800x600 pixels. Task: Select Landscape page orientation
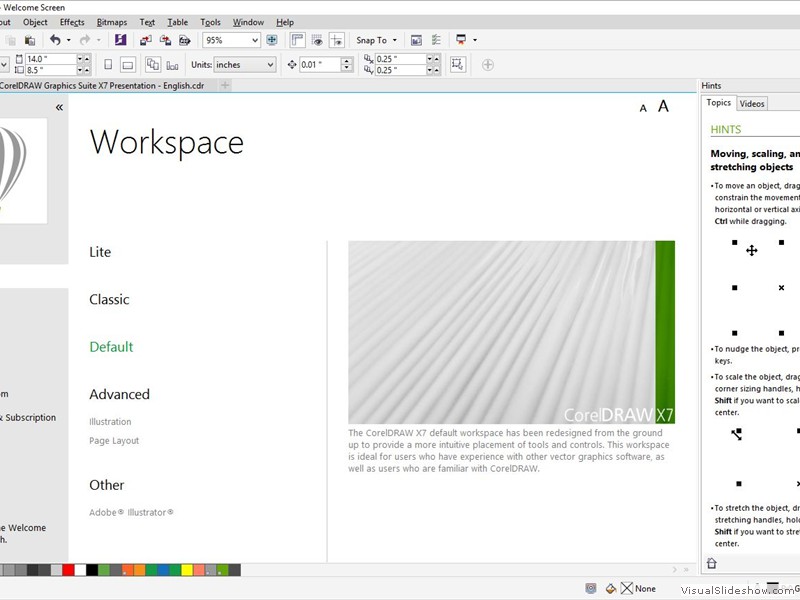[128, 65]
